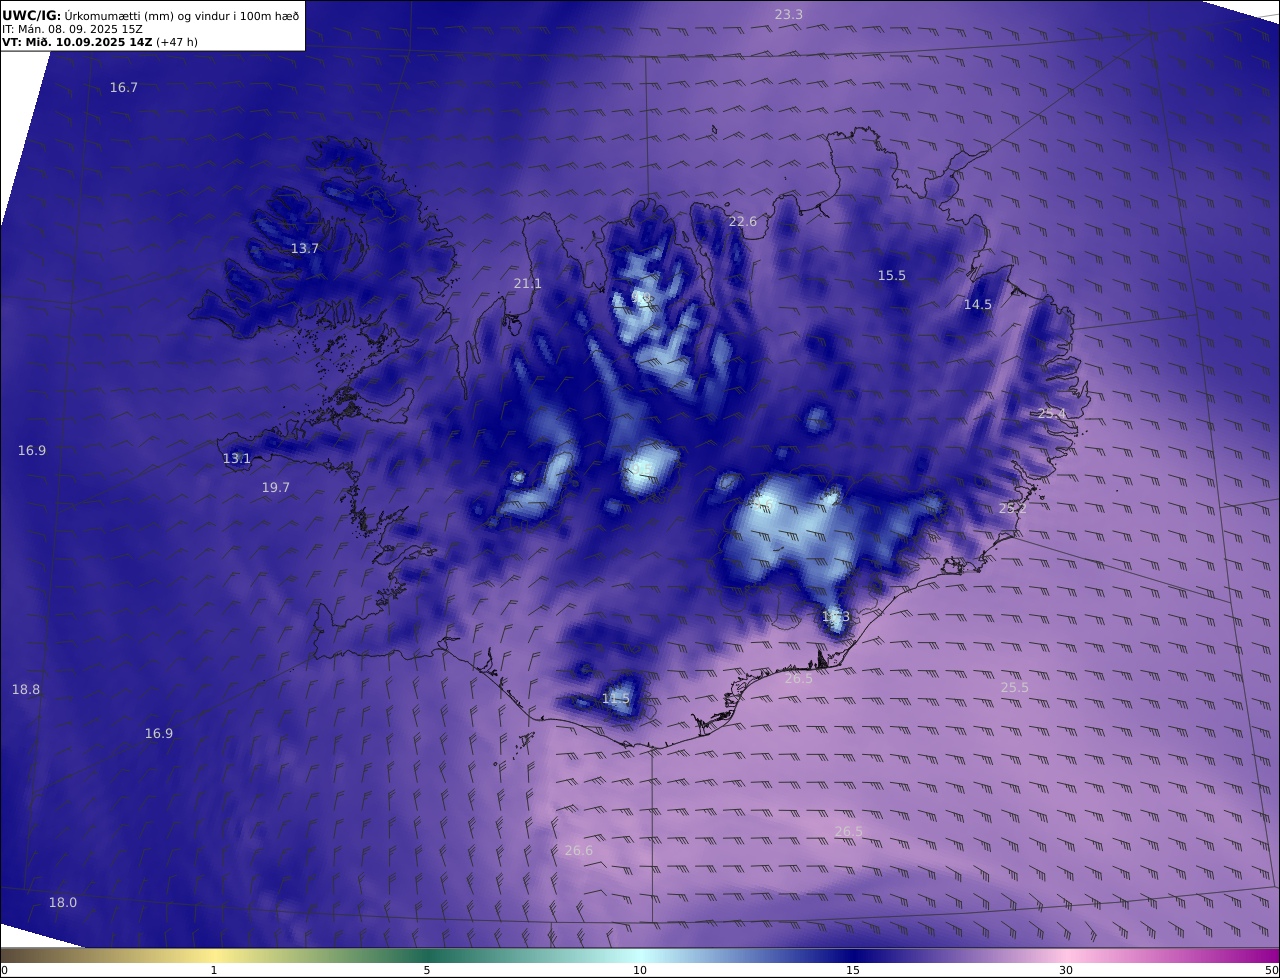Pick the dark green colour band above tick 5
Viewport: 1280px width, 978px height.
(x=427, y=955)
